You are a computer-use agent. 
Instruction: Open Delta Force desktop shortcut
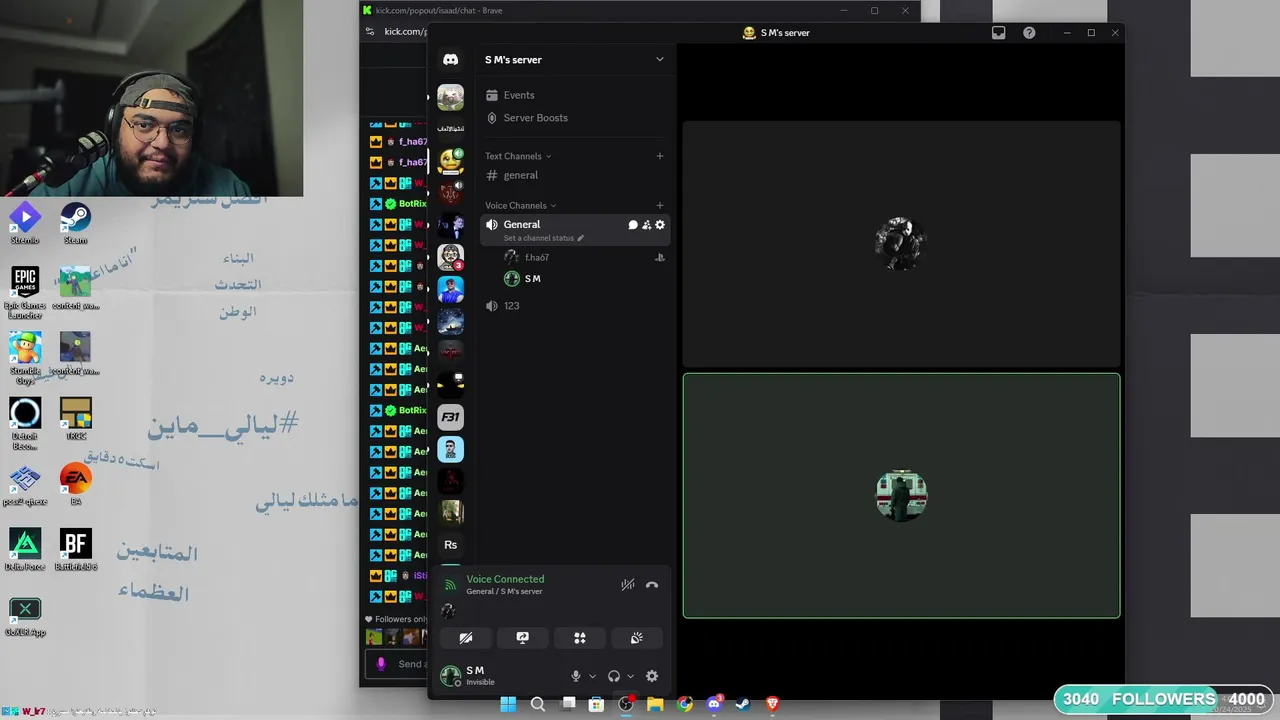(x=25, y=550)
